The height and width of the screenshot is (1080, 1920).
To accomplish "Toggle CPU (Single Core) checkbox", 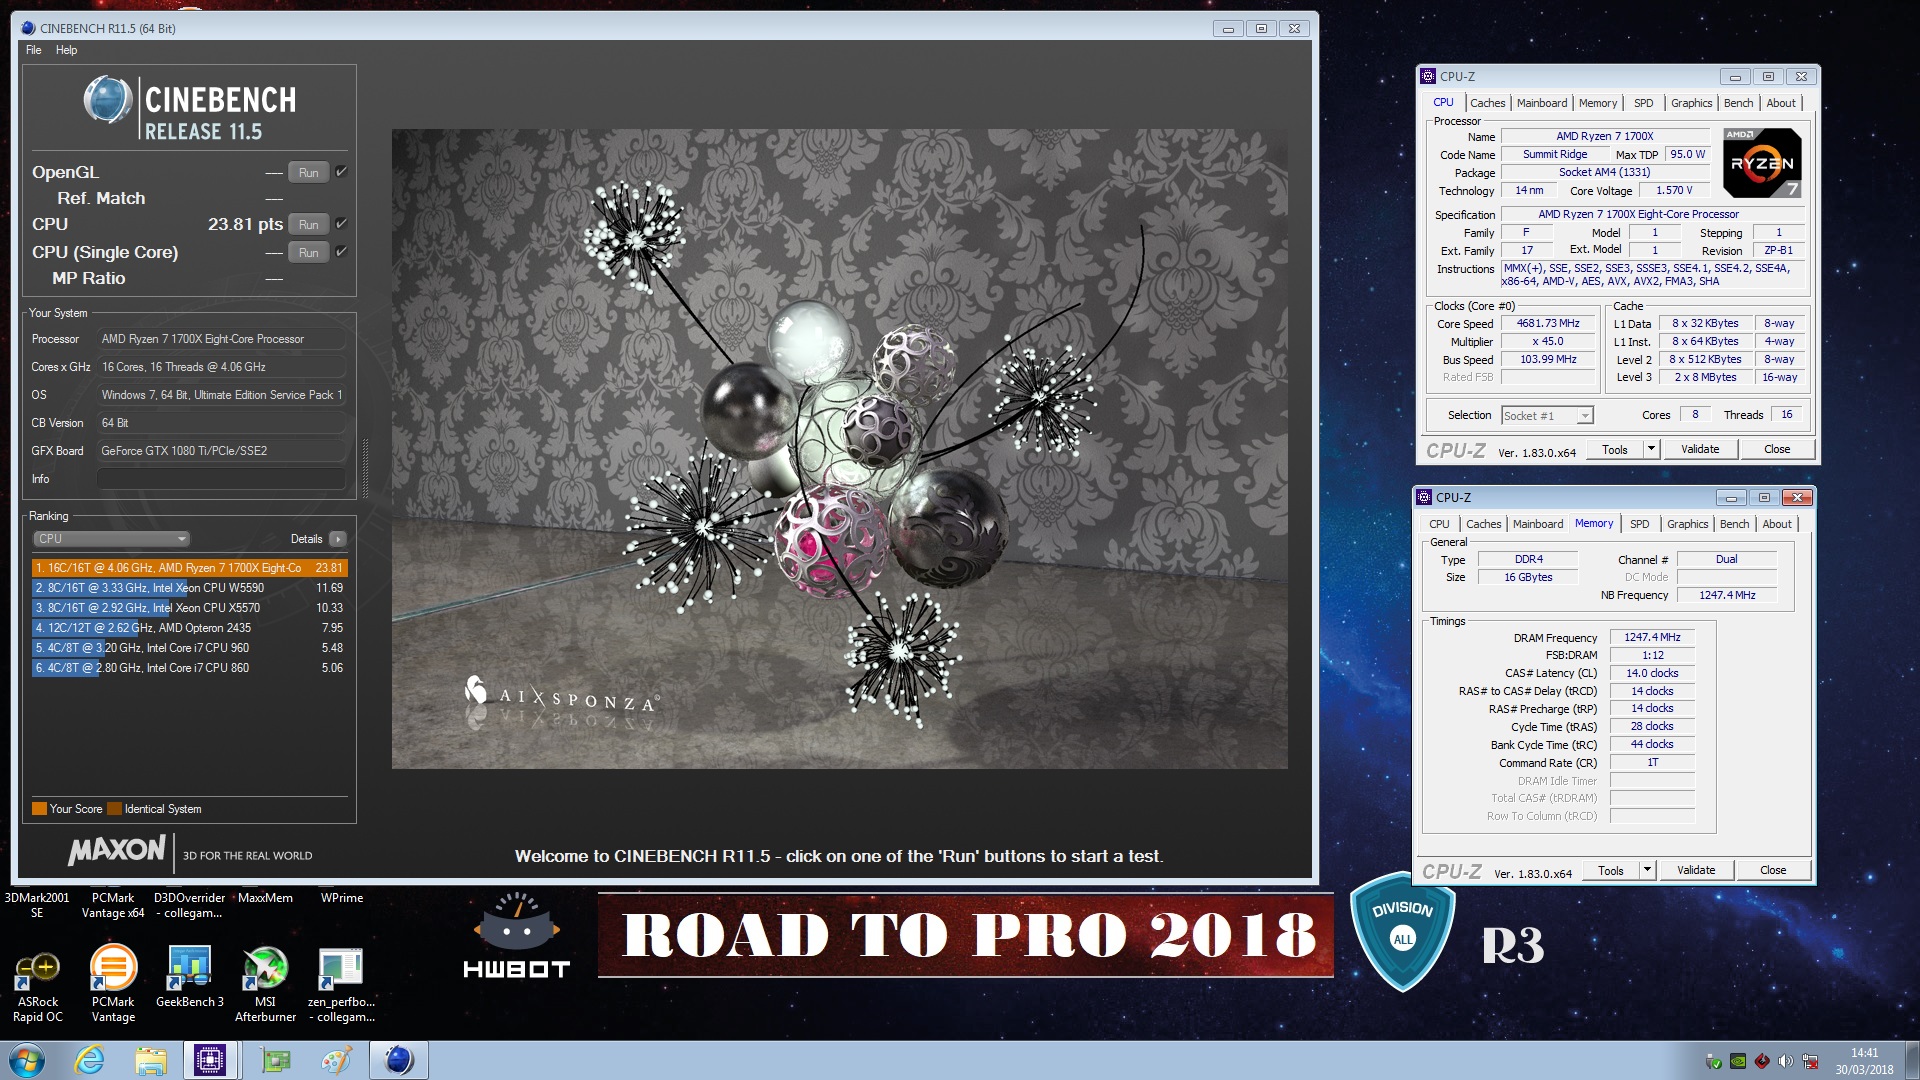I will (x=341, y=252).
